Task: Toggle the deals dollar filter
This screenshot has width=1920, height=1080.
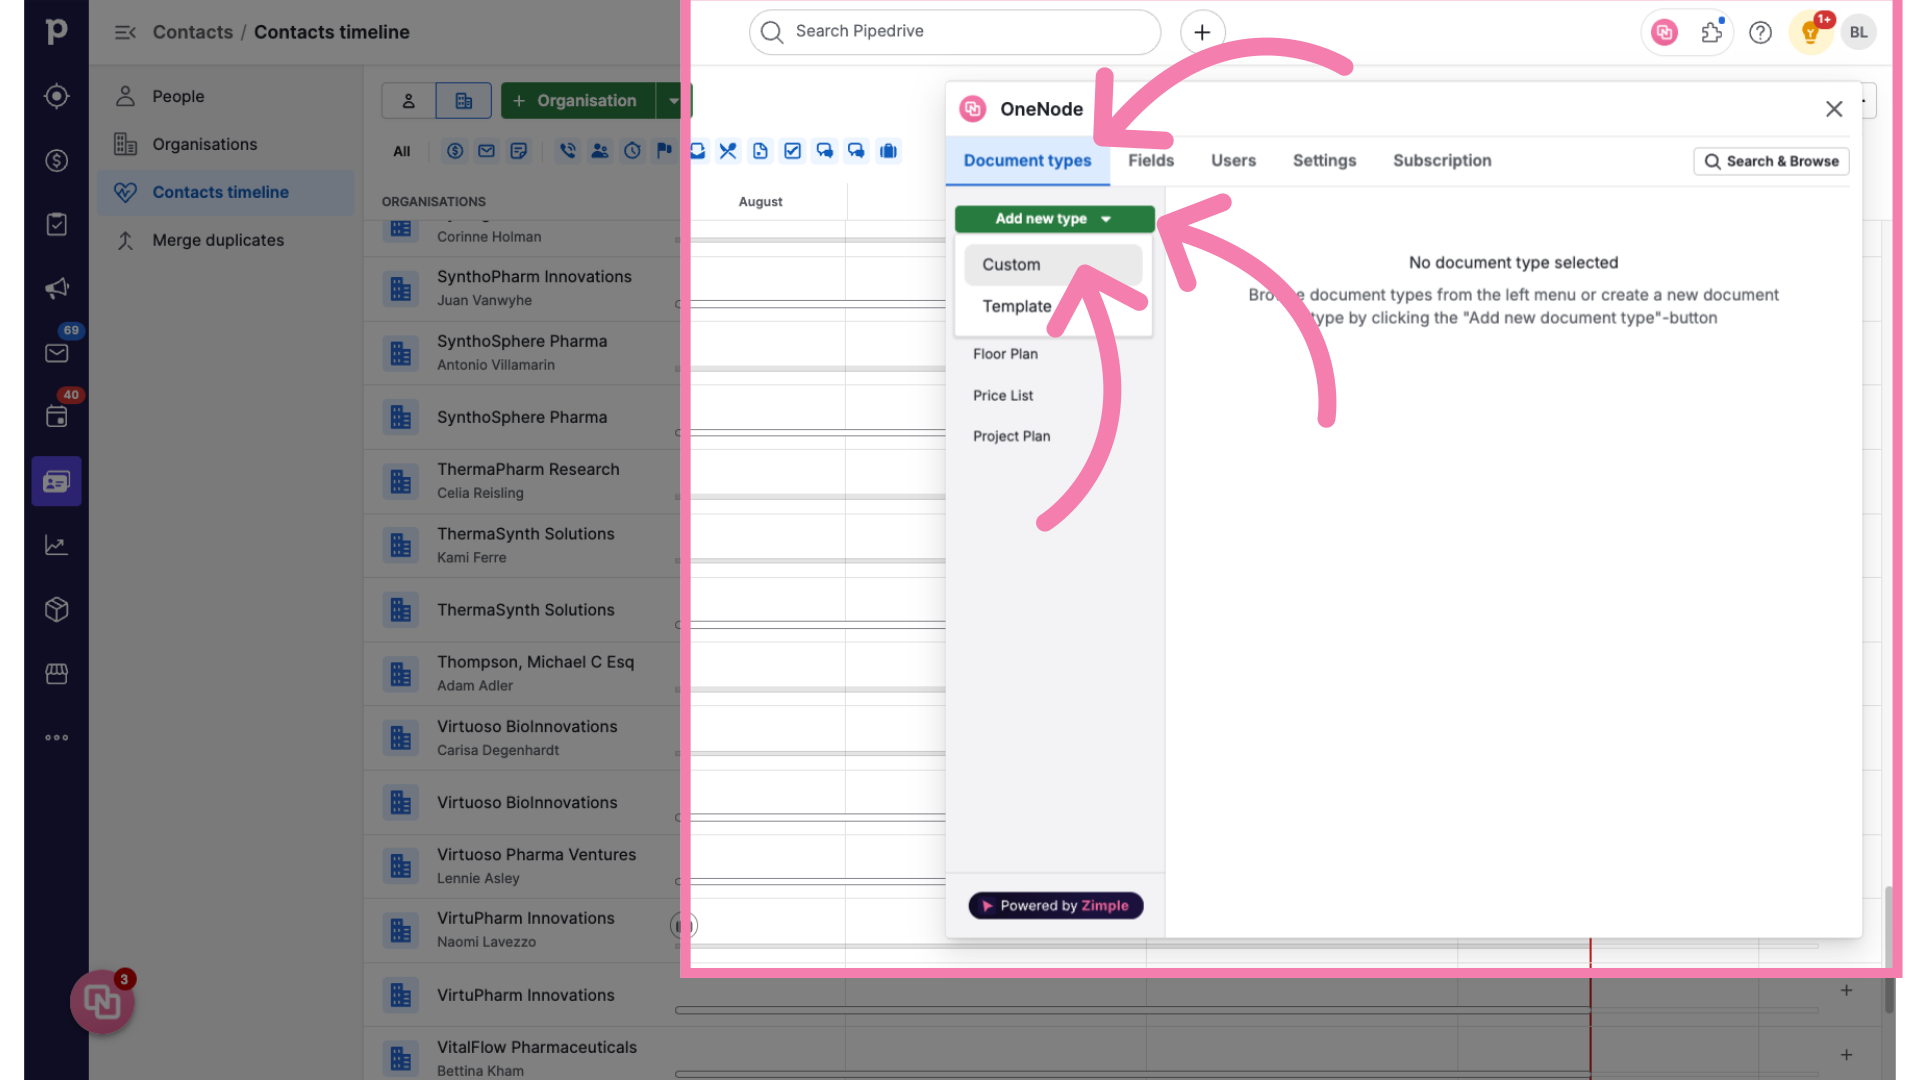Action: click(455, 151)
